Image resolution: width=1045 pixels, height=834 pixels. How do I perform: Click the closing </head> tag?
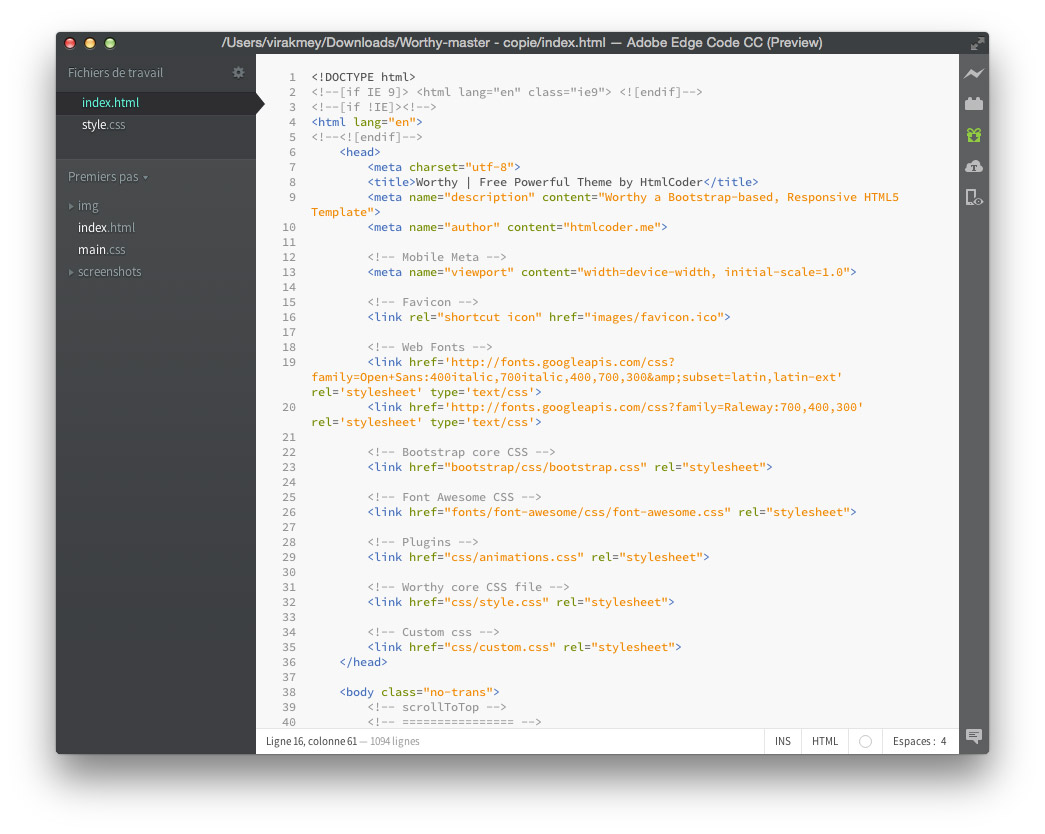coord(363,662)
